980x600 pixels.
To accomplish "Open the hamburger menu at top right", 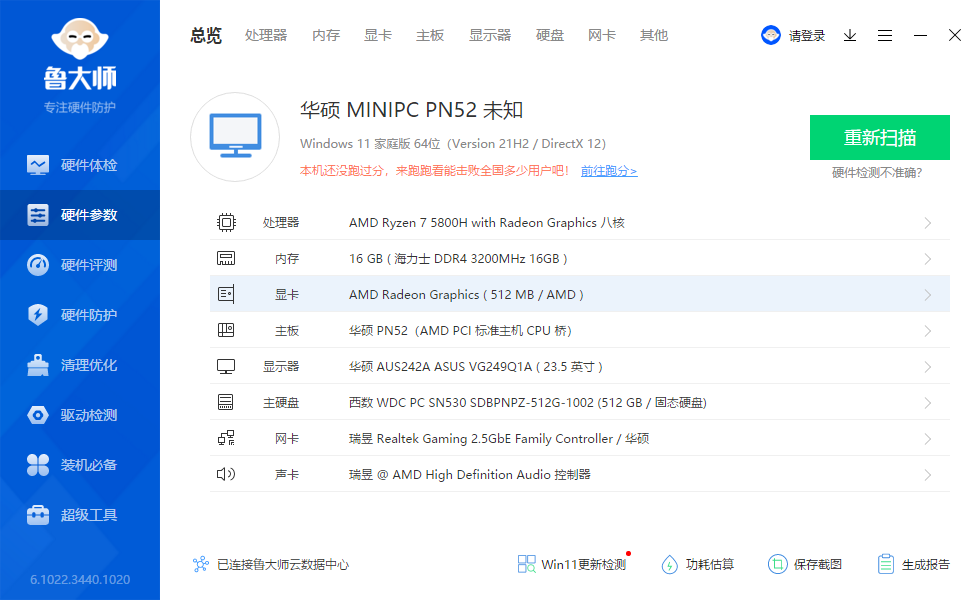I will coord(884,34).
